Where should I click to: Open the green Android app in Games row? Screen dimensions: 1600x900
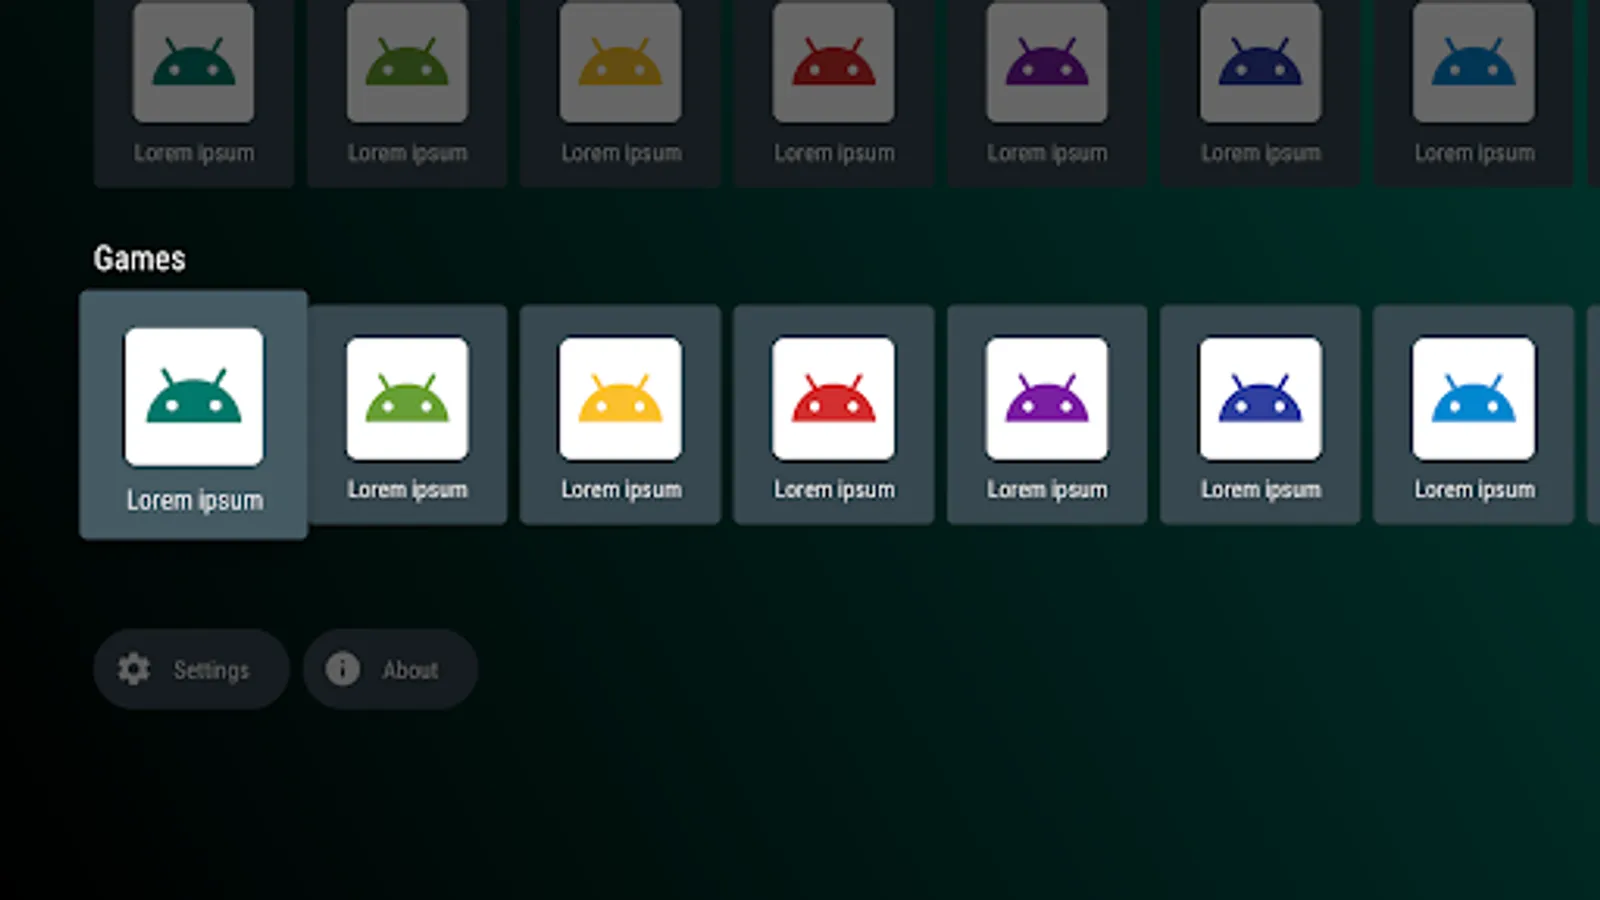(407, 414)
